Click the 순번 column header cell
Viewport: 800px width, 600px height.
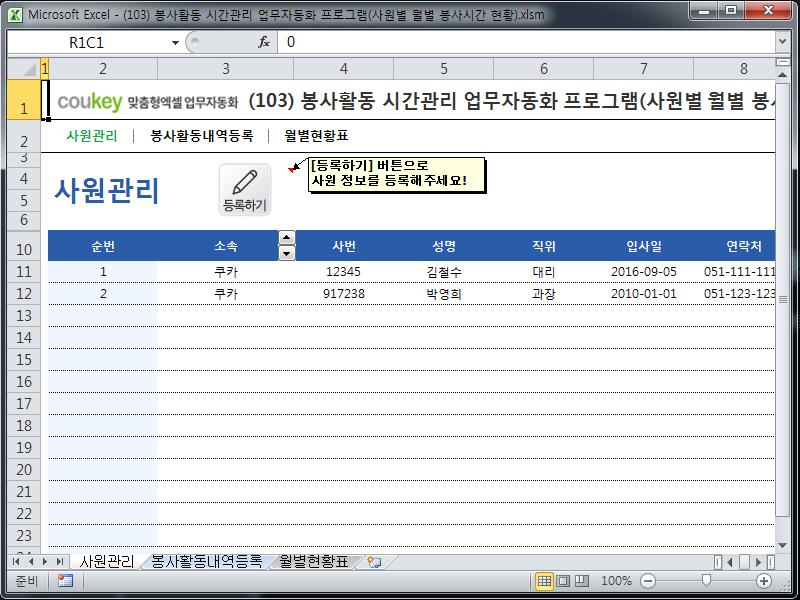click(x=103, y=246)
